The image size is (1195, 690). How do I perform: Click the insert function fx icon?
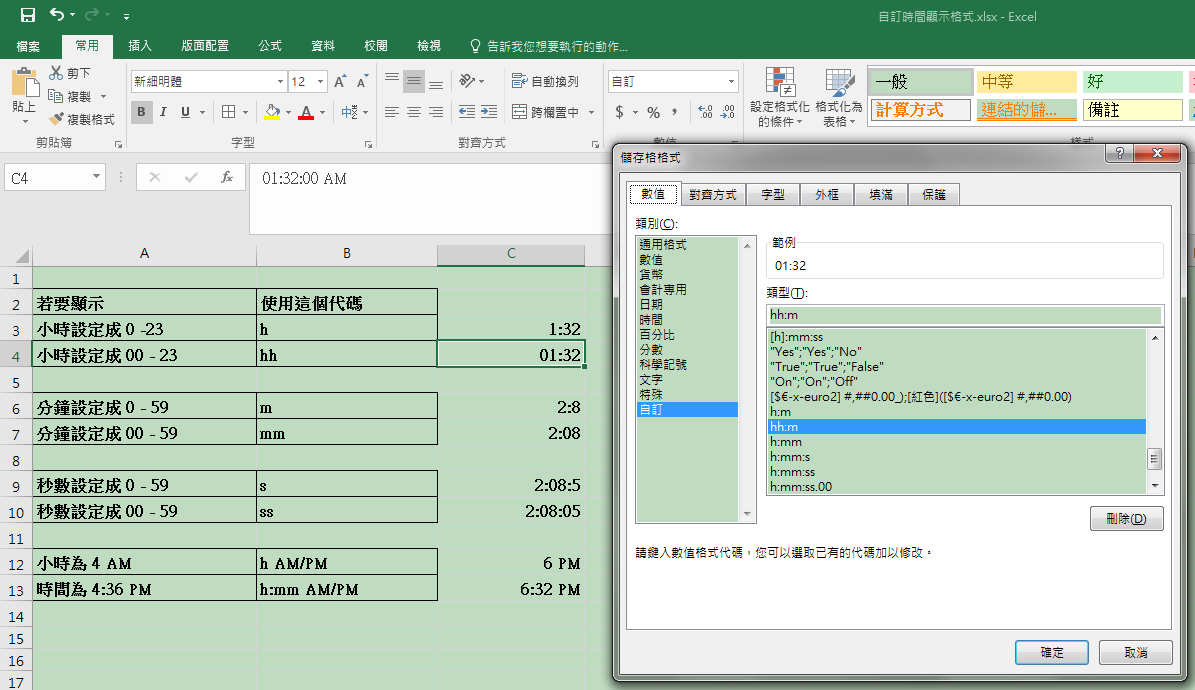click(x=226, y=178)
